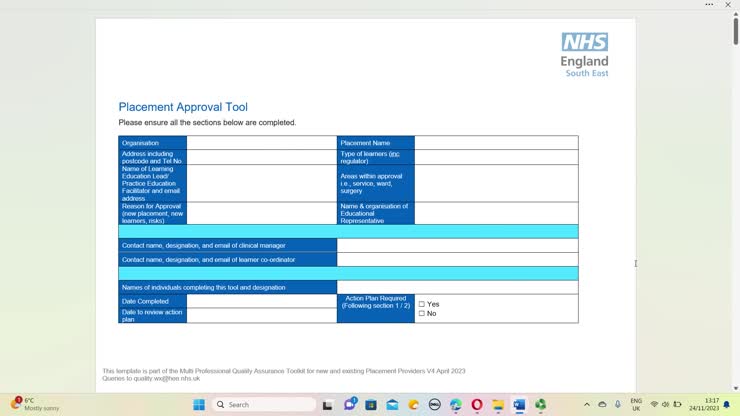Click the 'Placement Name' label cell
The height and width of the screenshot is (416, 740).
(376, 143)
